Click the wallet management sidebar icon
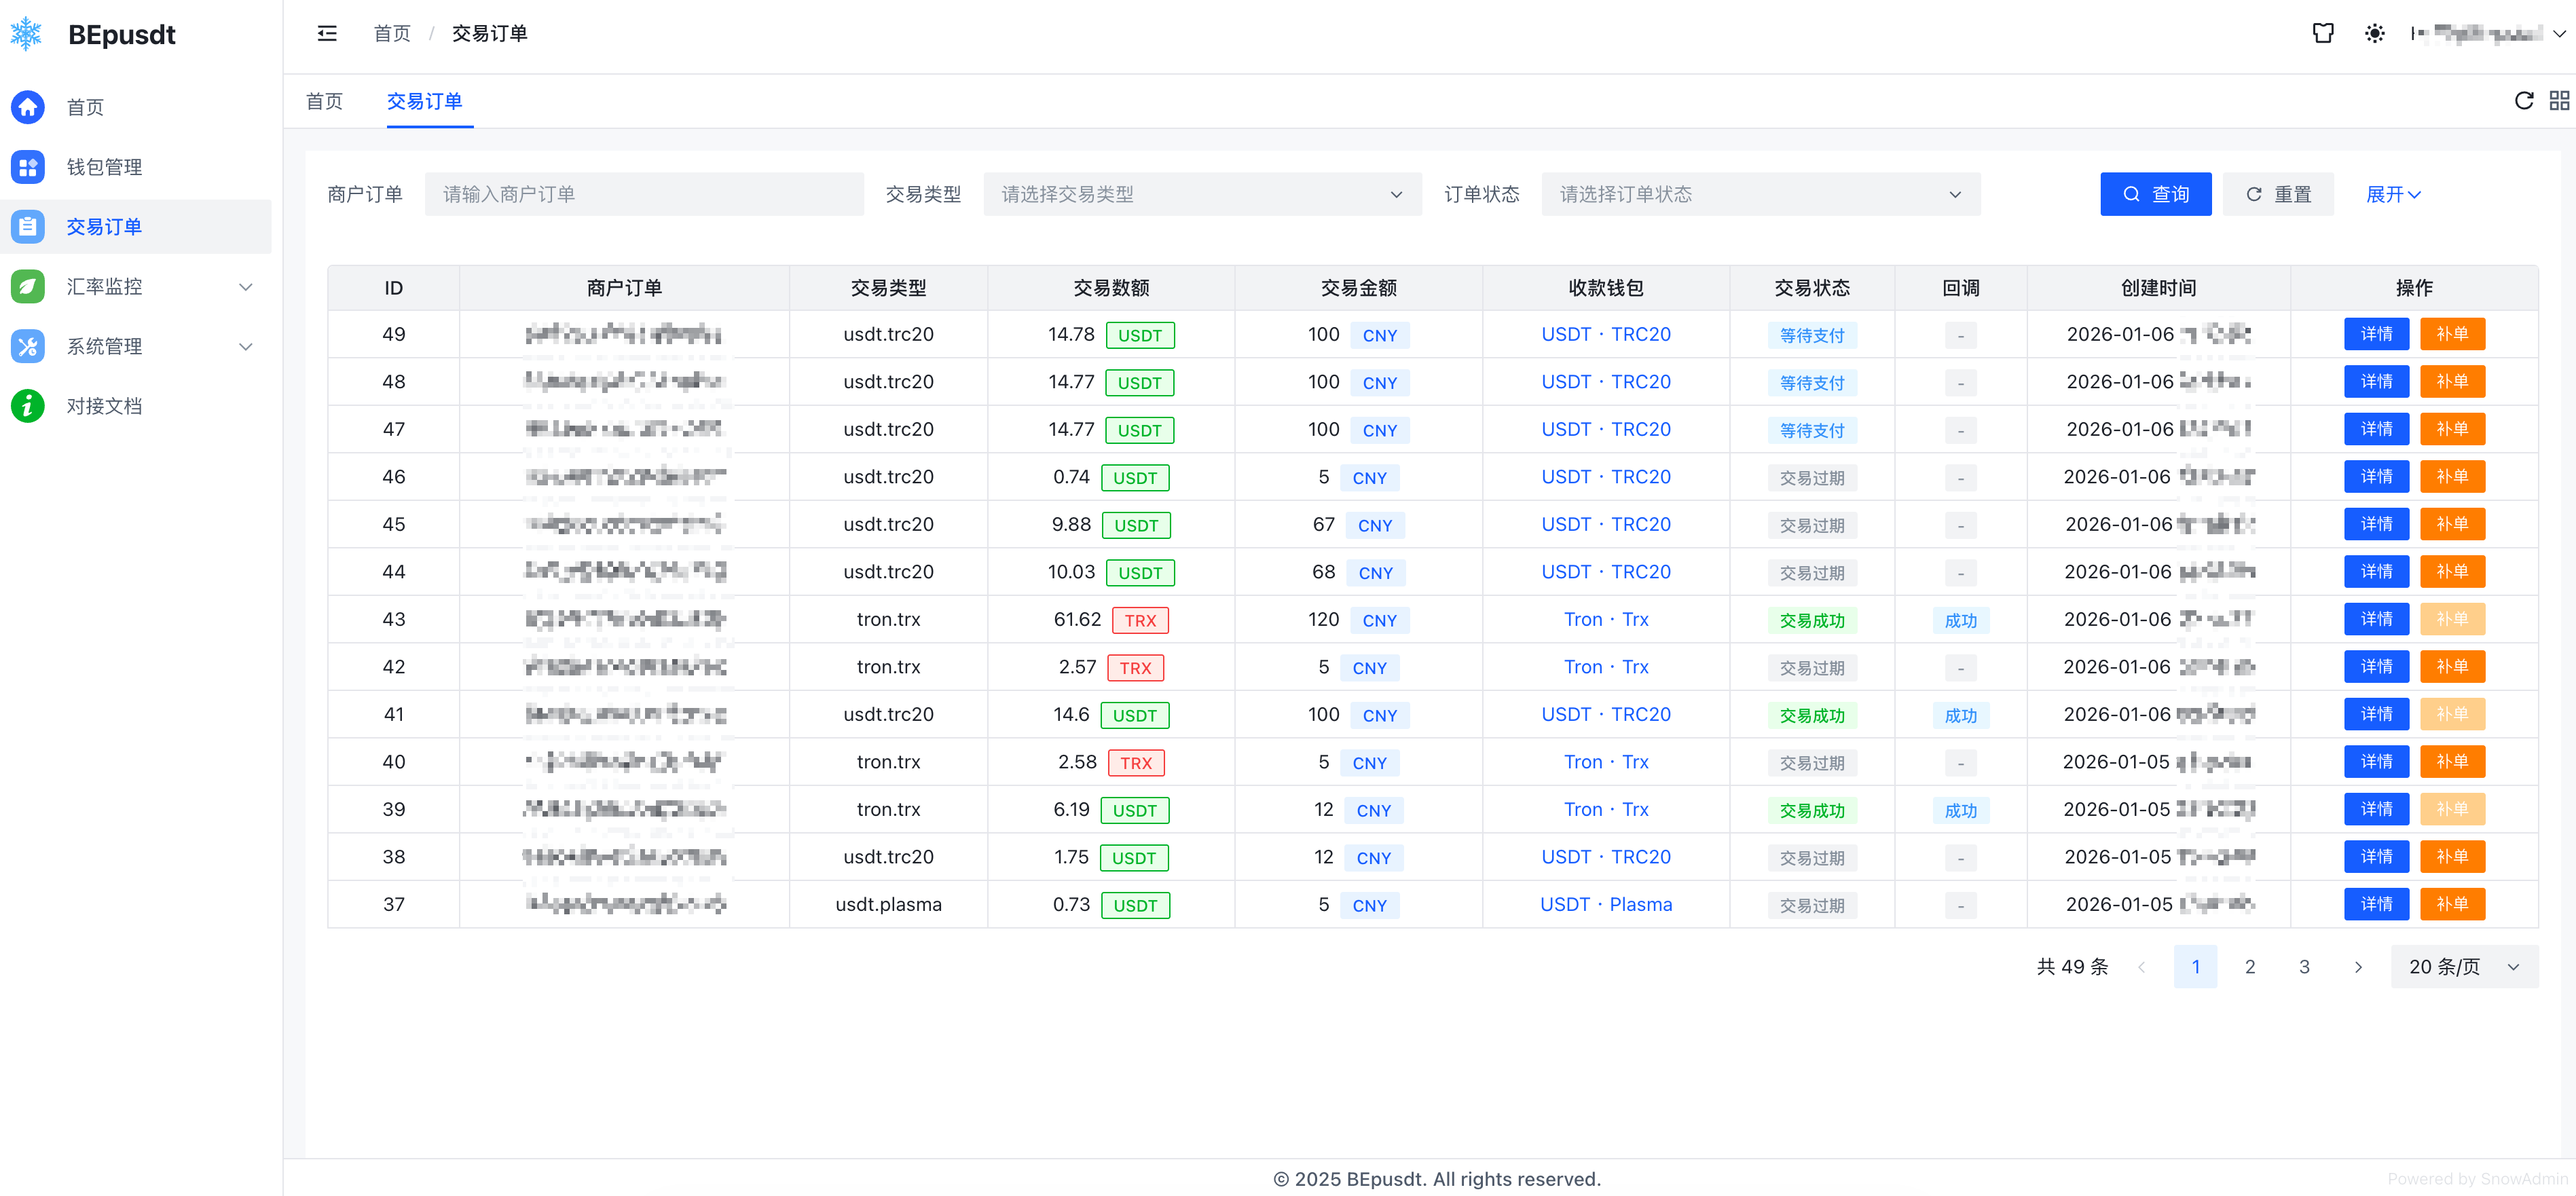 tap(28, 167)
